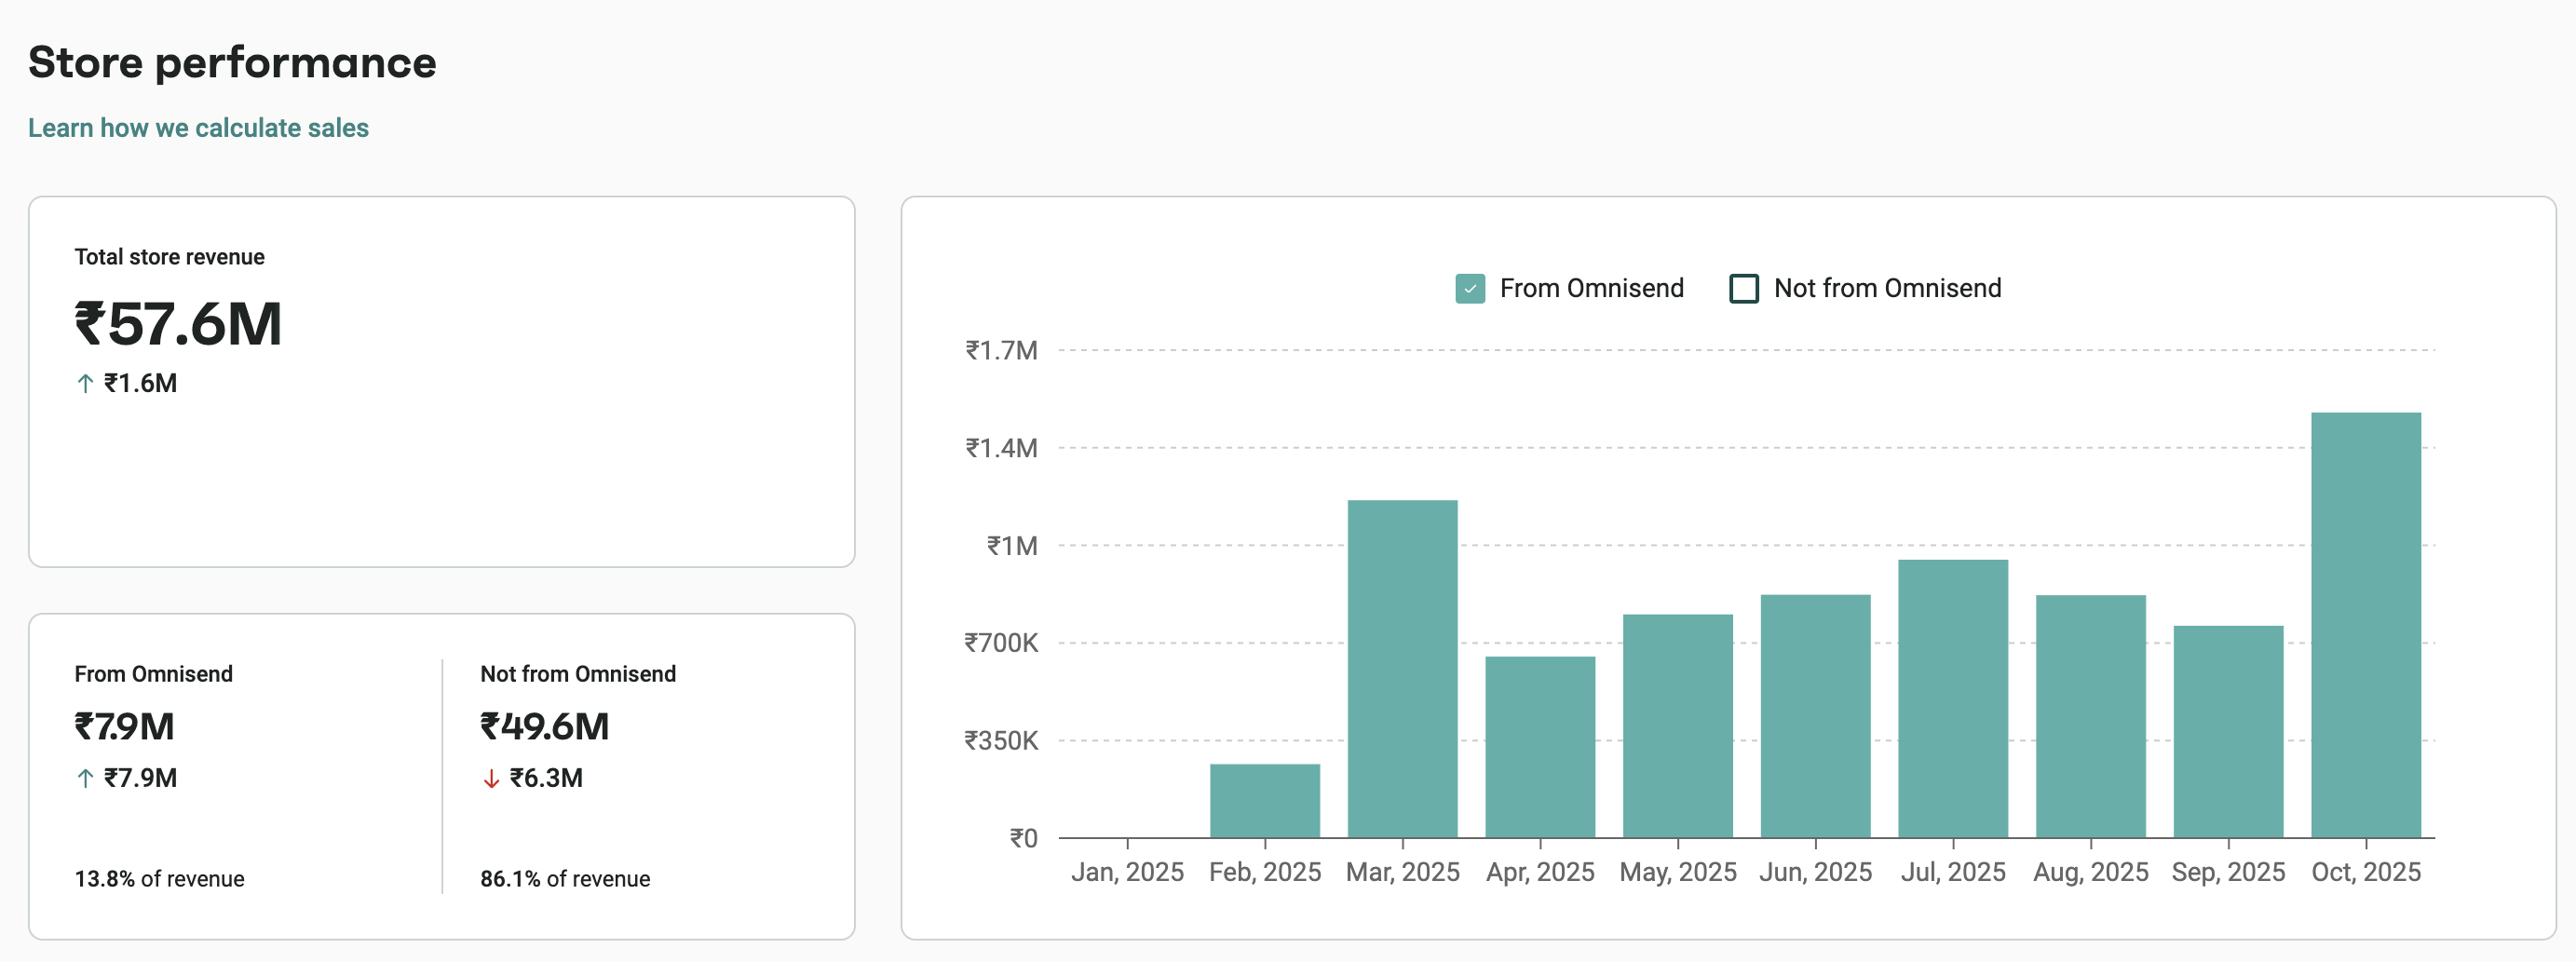Click the ₹6.3M decrease value

[x=546, y=778]
